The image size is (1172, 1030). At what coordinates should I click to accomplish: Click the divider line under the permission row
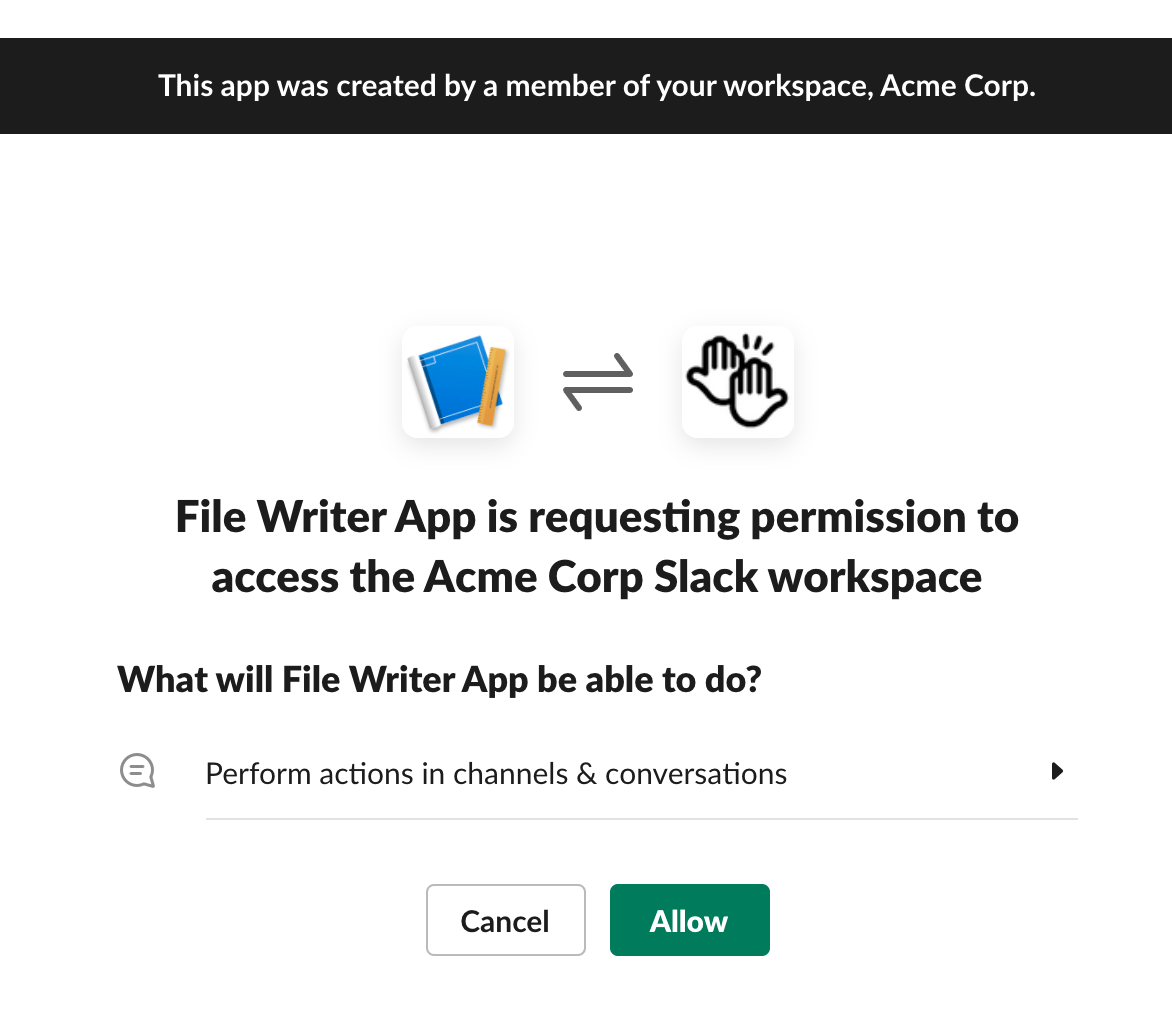(641, 820)
